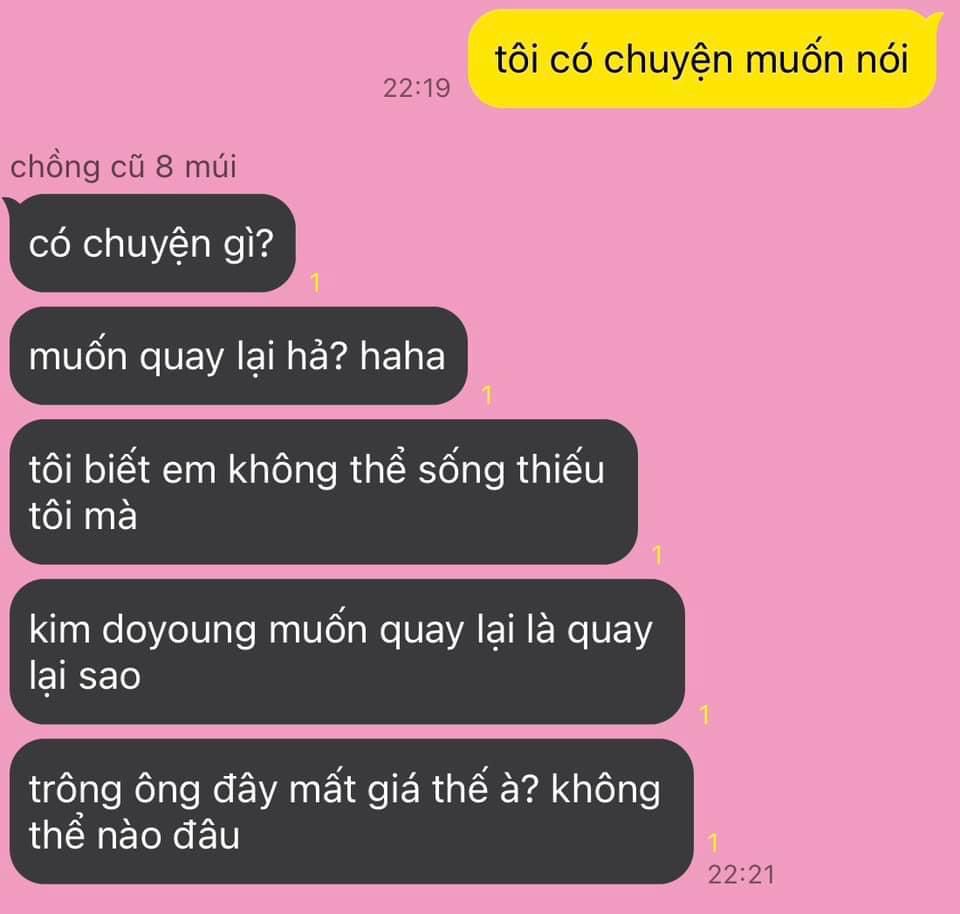Tap unread count beside 'muốn quay lại hả?'
Viewport: 960px width, 914px height.
(487, 395)
